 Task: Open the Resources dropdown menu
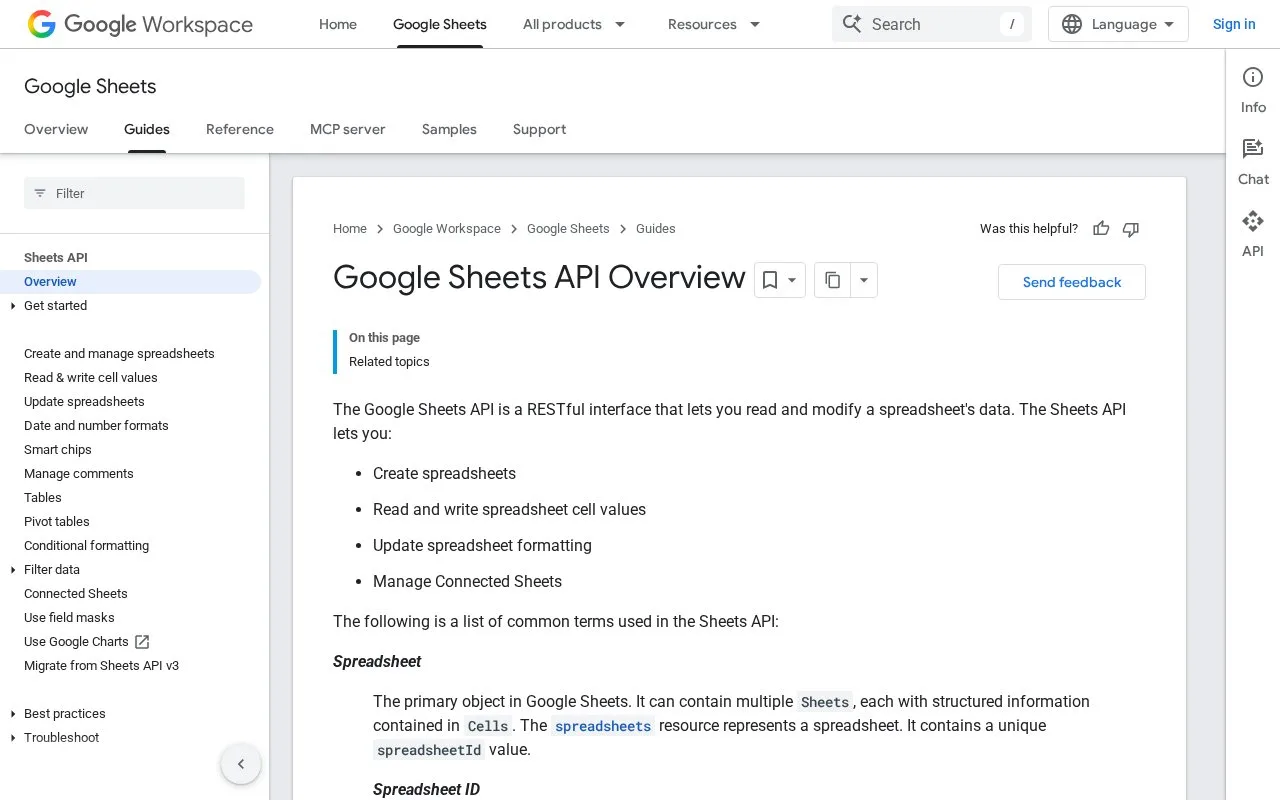[714, 24]
